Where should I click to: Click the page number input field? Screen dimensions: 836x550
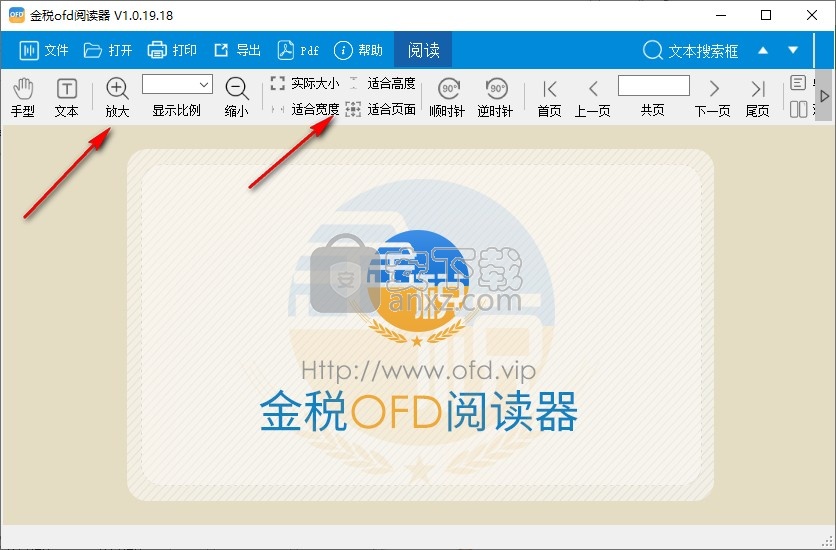(654, 85)
